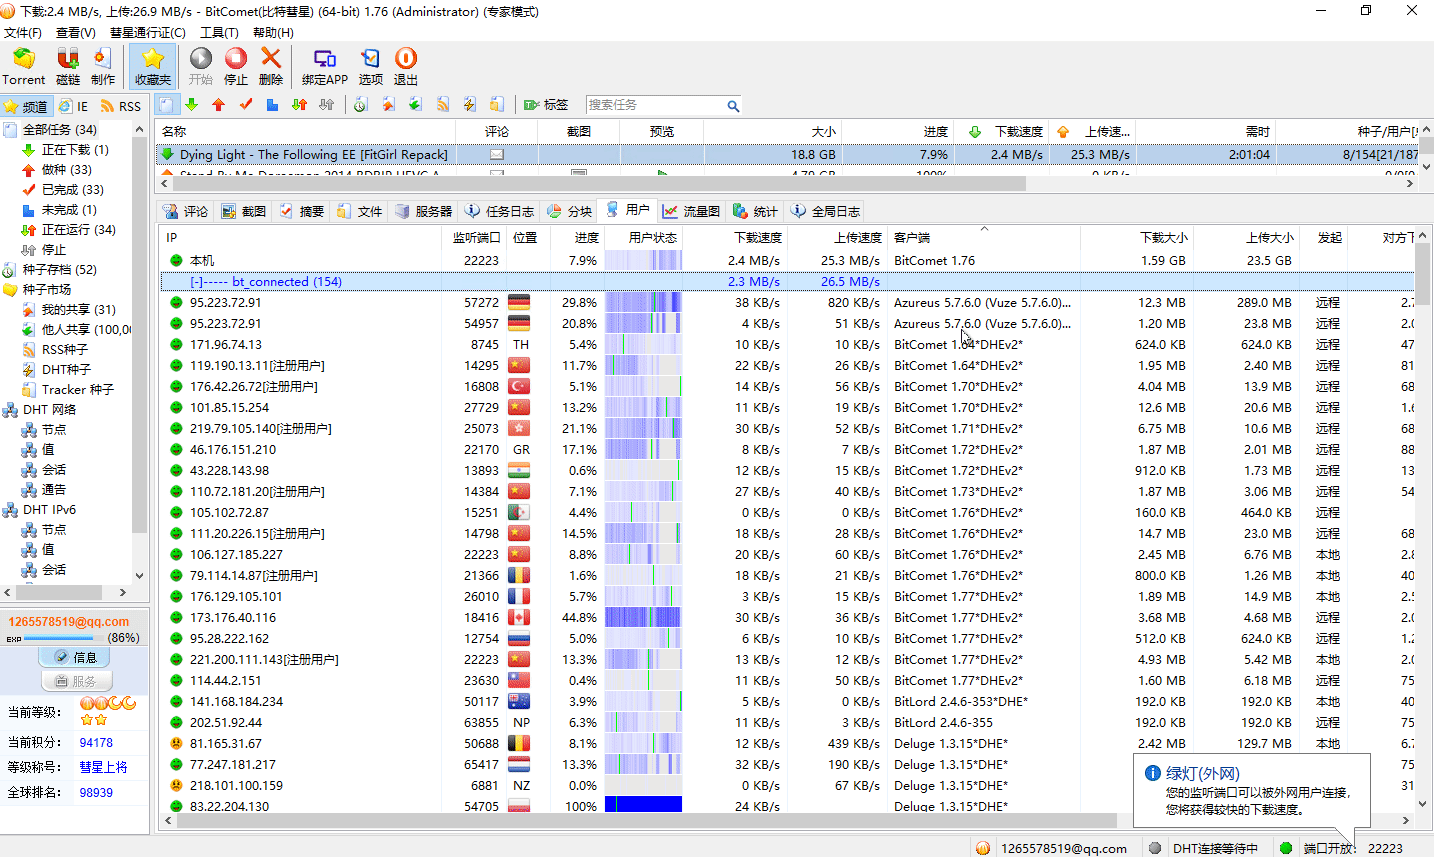Select the DHT 网络 tree node
The width and height of the screenshot is (1434, 857).
click(49, 409)
